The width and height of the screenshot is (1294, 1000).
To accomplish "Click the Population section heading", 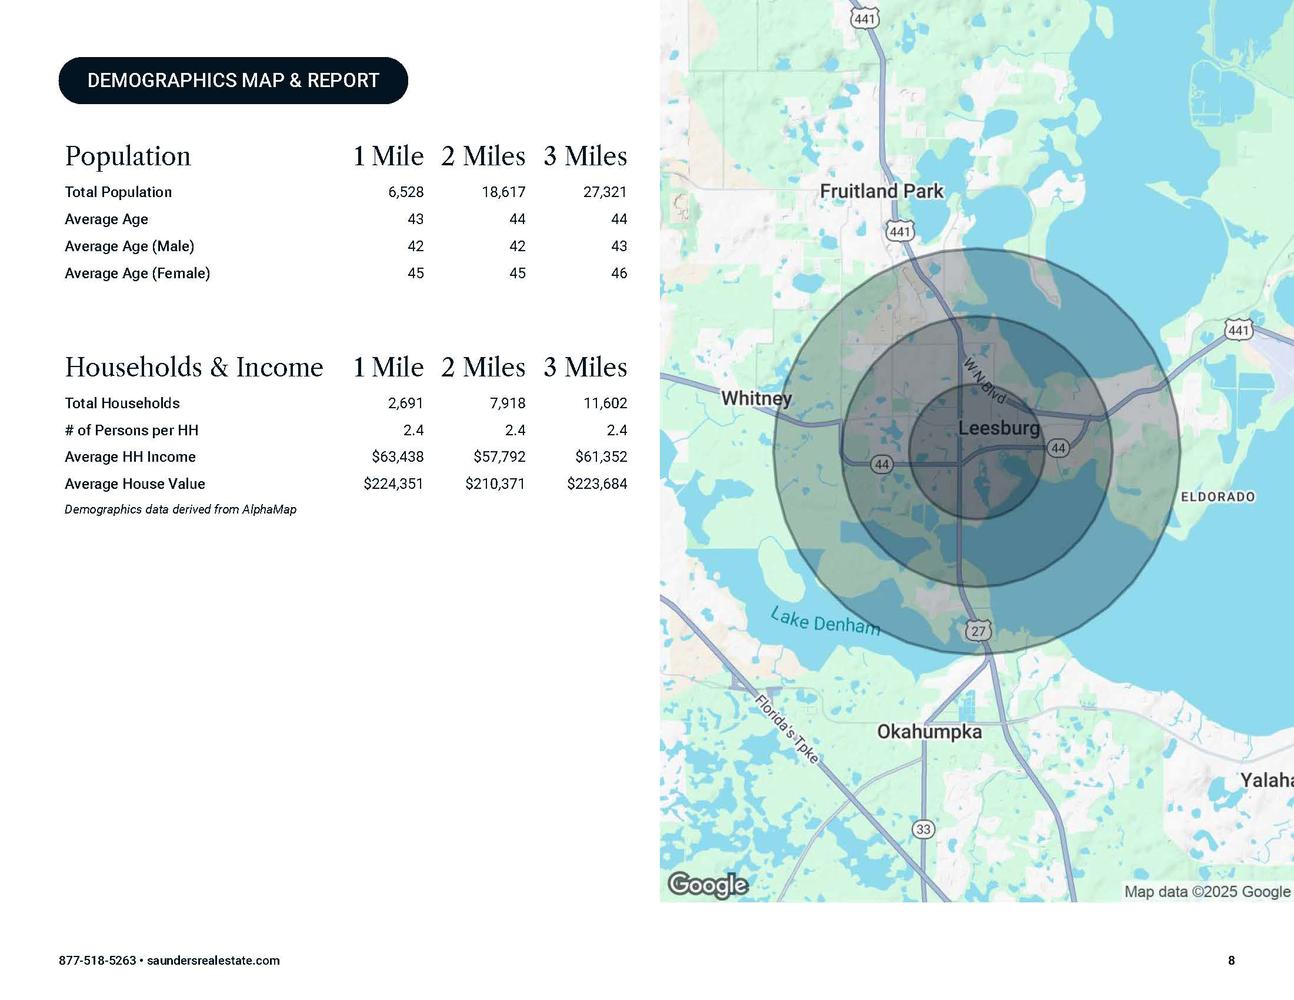I will click(128, 157).
